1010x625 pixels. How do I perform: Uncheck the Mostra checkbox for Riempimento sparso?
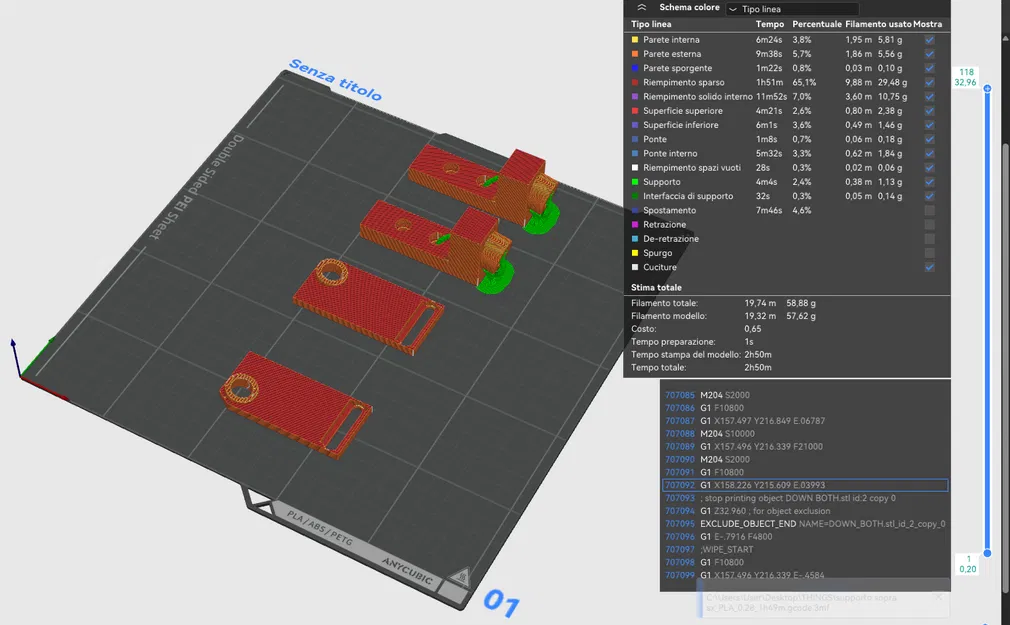(928, 82)
